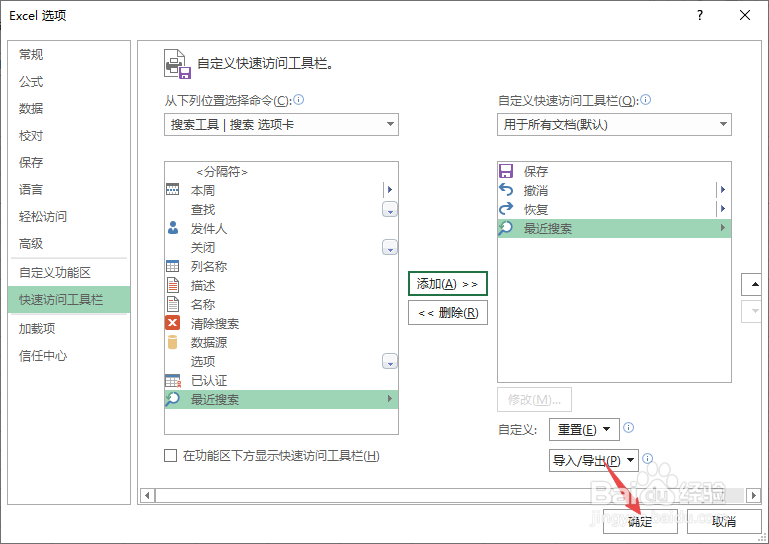The height and width of the screenshot is (544, 769).
Task: Open the 语言 category
Action: [69, 189]
